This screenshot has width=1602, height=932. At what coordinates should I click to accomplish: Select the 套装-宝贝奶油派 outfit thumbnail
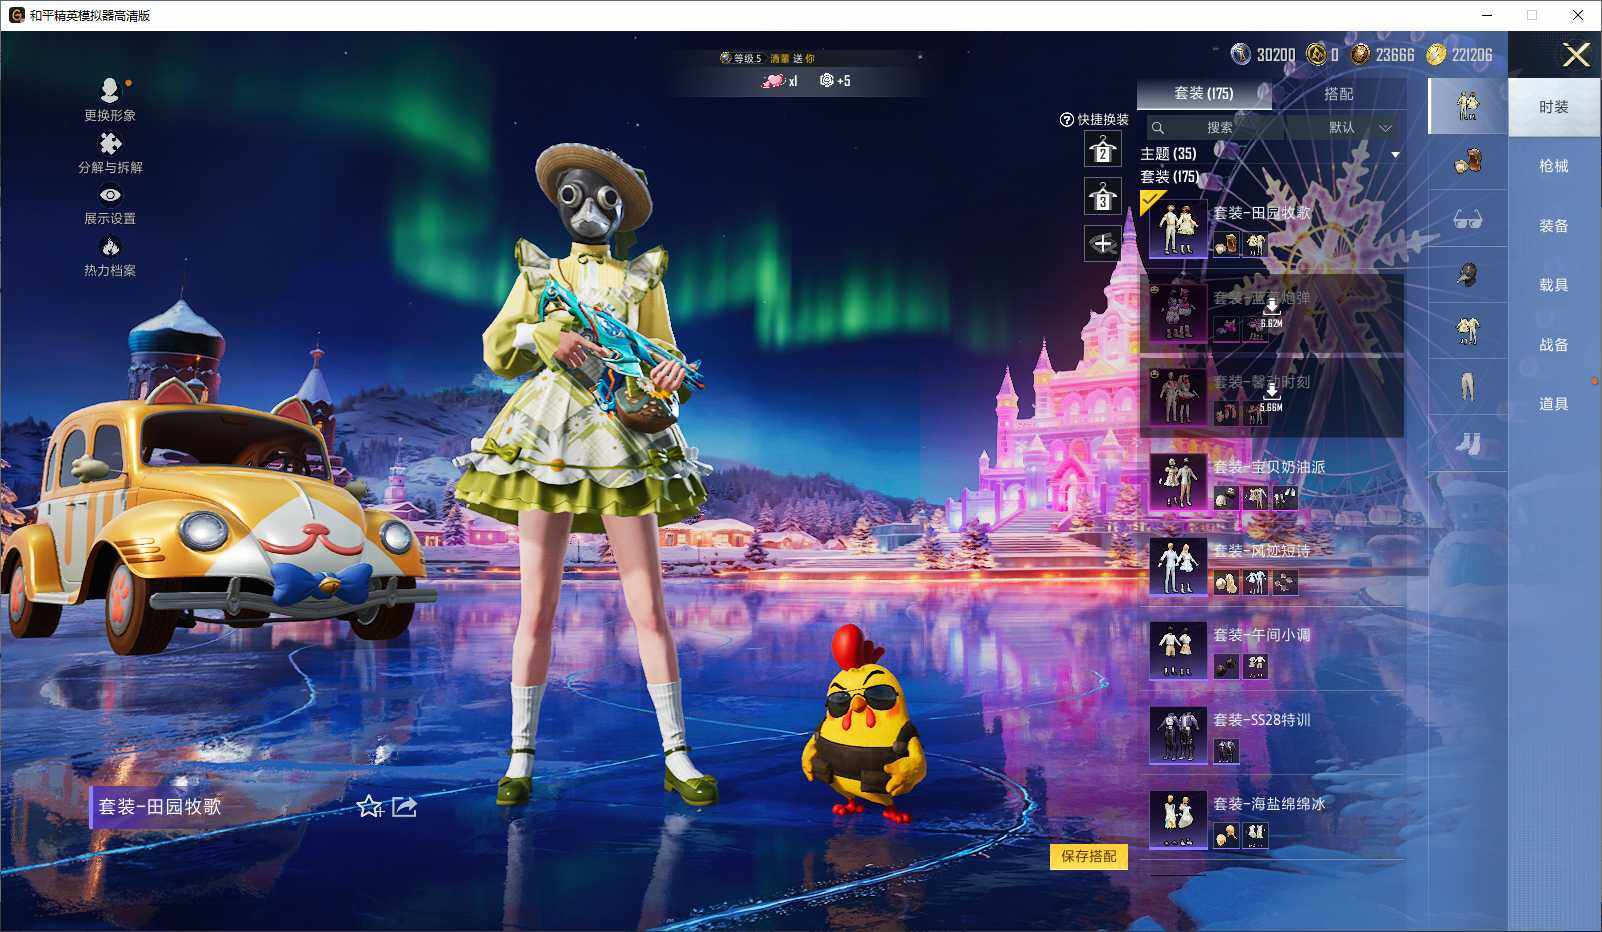[x=1177, y=481]
